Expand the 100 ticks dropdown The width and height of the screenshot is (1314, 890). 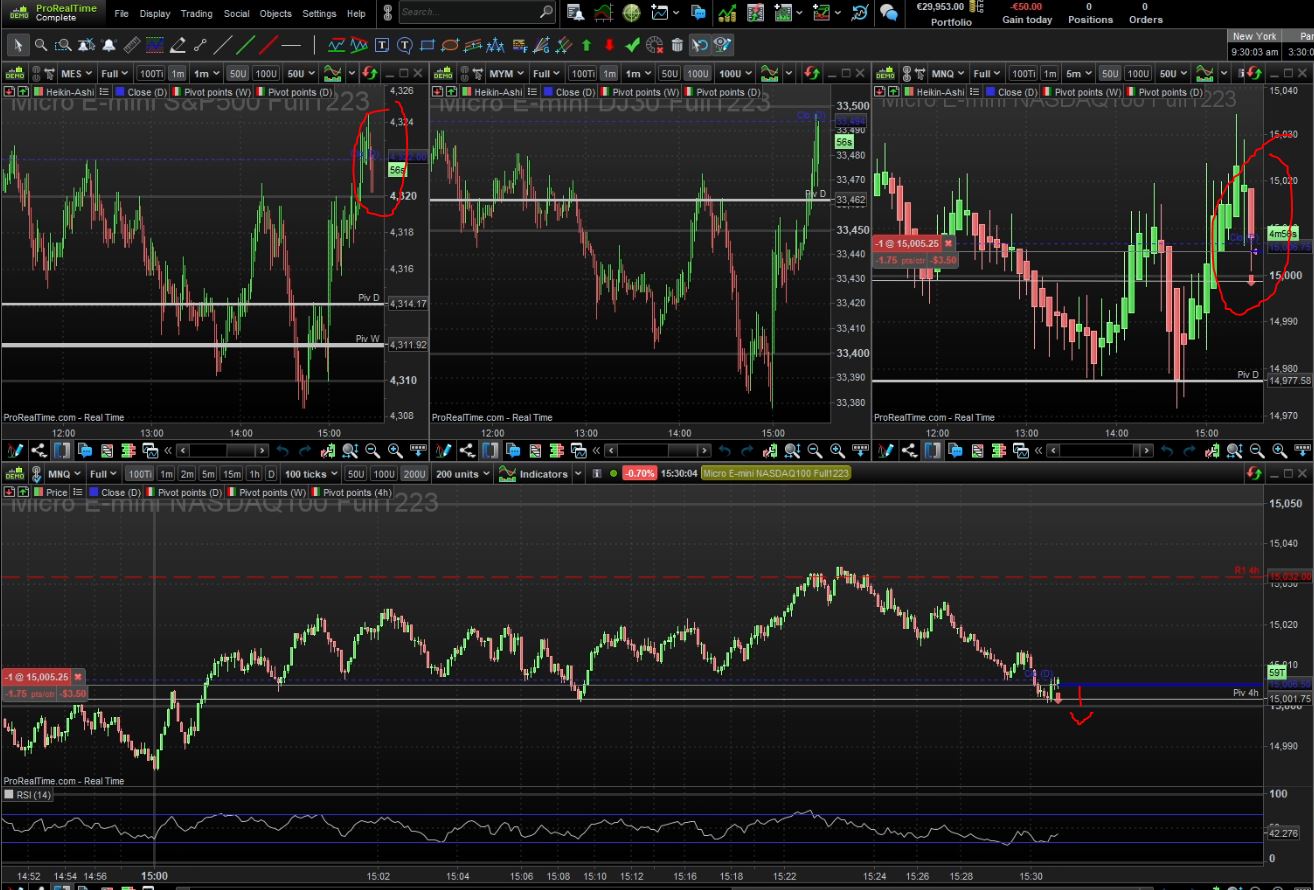pyautogui.click(x=311, y=473)
